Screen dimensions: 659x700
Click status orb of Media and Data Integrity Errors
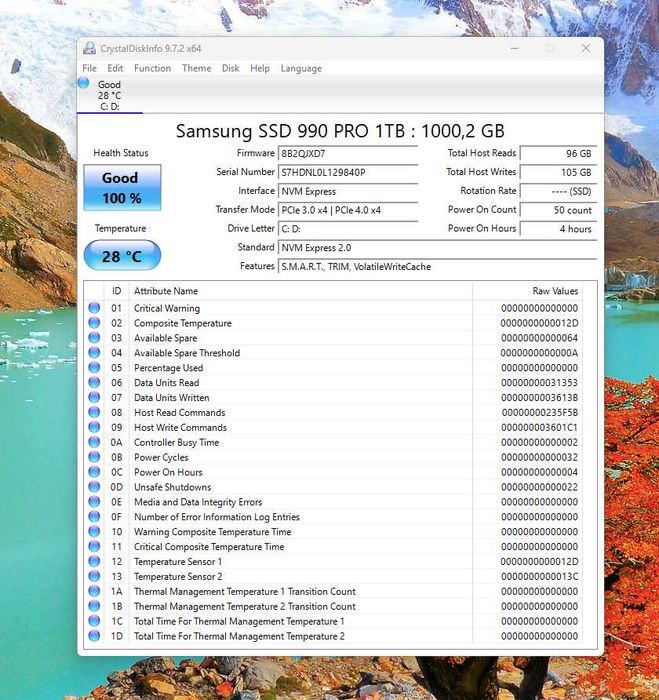pos(94,501)
